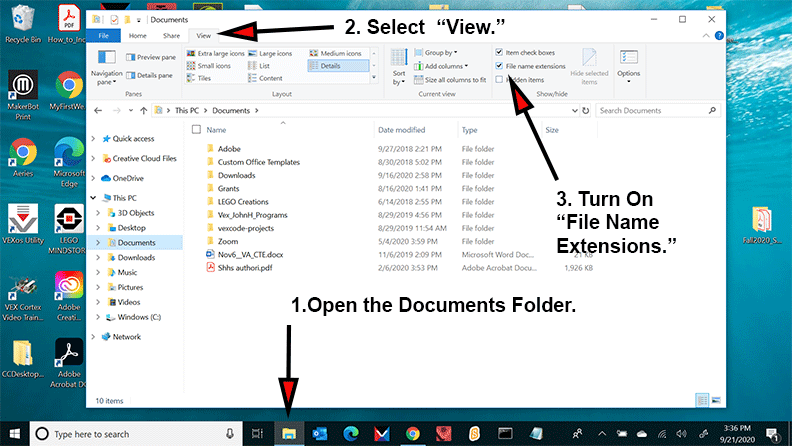Click the Name column header
Screen dimensions: 792x446
(216, 130)
